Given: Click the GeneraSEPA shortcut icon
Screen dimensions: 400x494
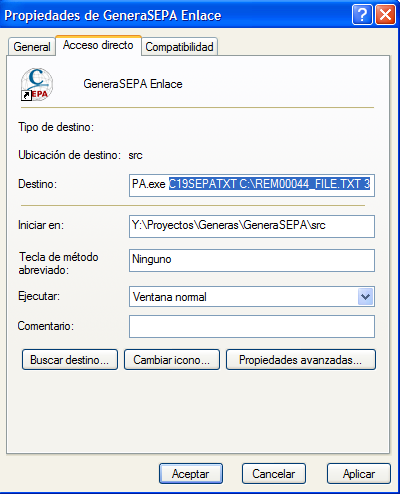Looking at the screenshot, I should [37, 84].
